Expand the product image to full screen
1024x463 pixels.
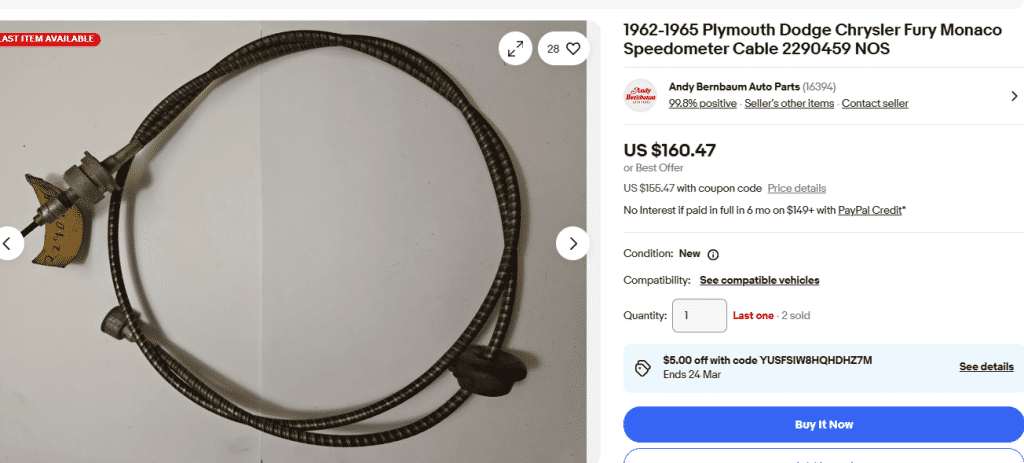coord(515,48)
